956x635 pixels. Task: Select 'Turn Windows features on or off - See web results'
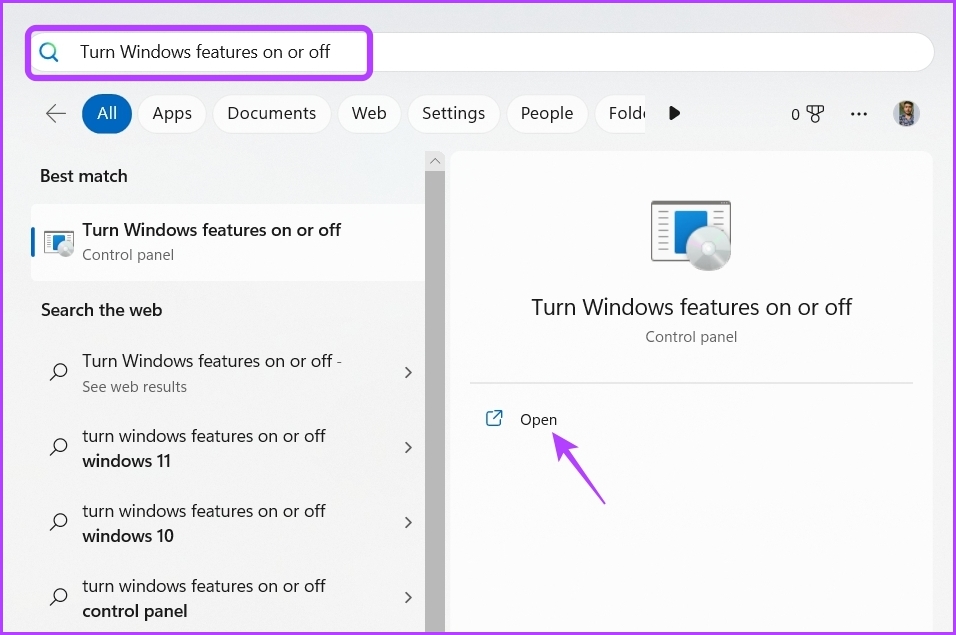228,373
